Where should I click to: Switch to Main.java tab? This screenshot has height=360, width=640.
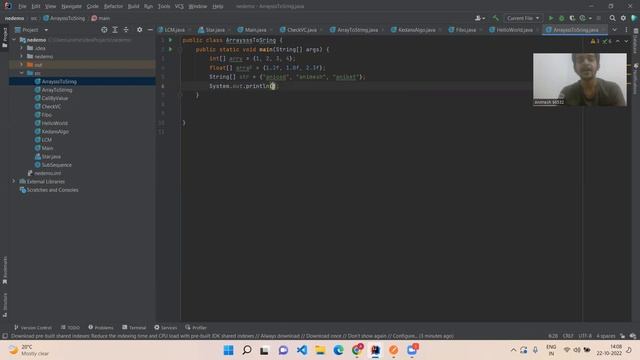coord(256,30)
